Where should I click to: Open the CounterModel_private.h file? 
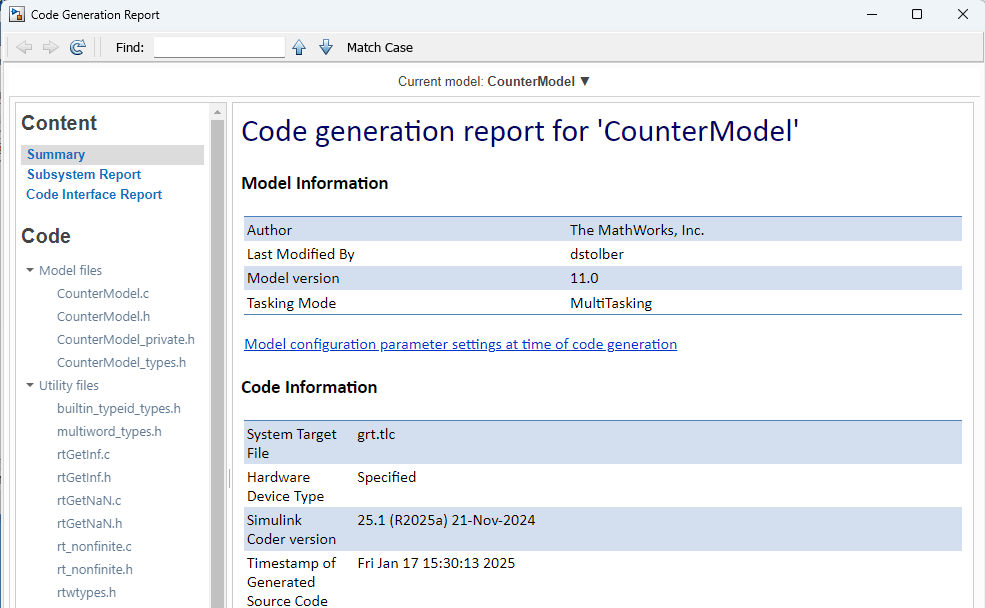(126, 339)
